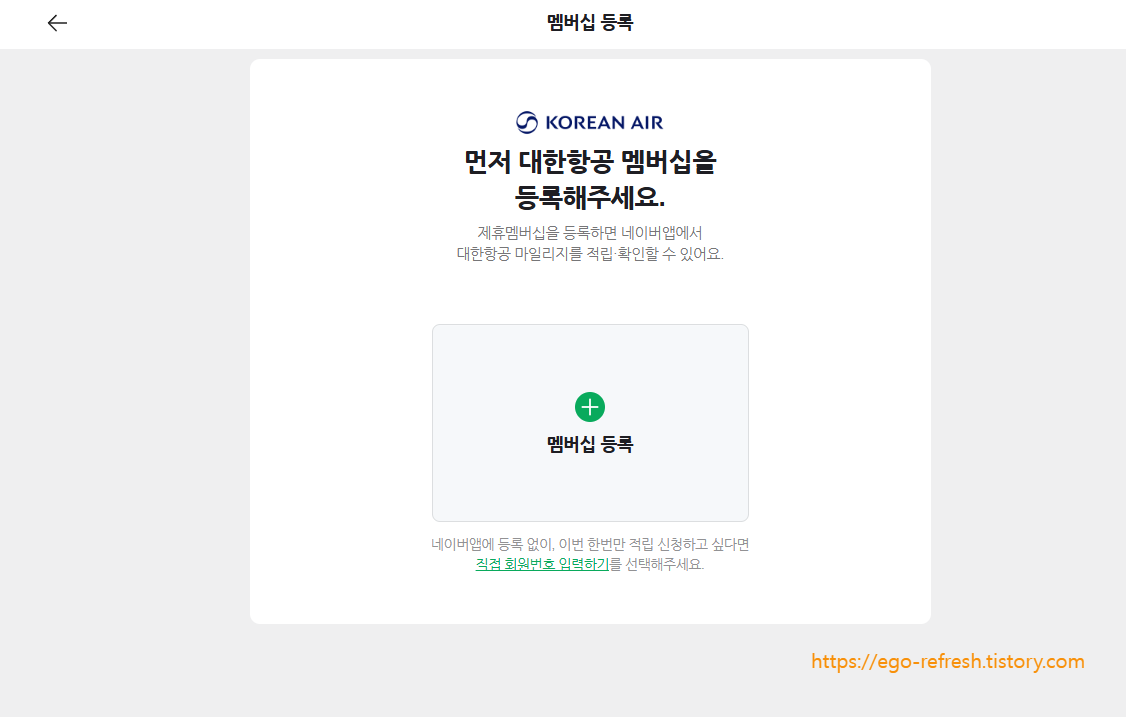Go back using the arrow icon
This screenshot has height=717, width=1126.
tap(57, 23)
